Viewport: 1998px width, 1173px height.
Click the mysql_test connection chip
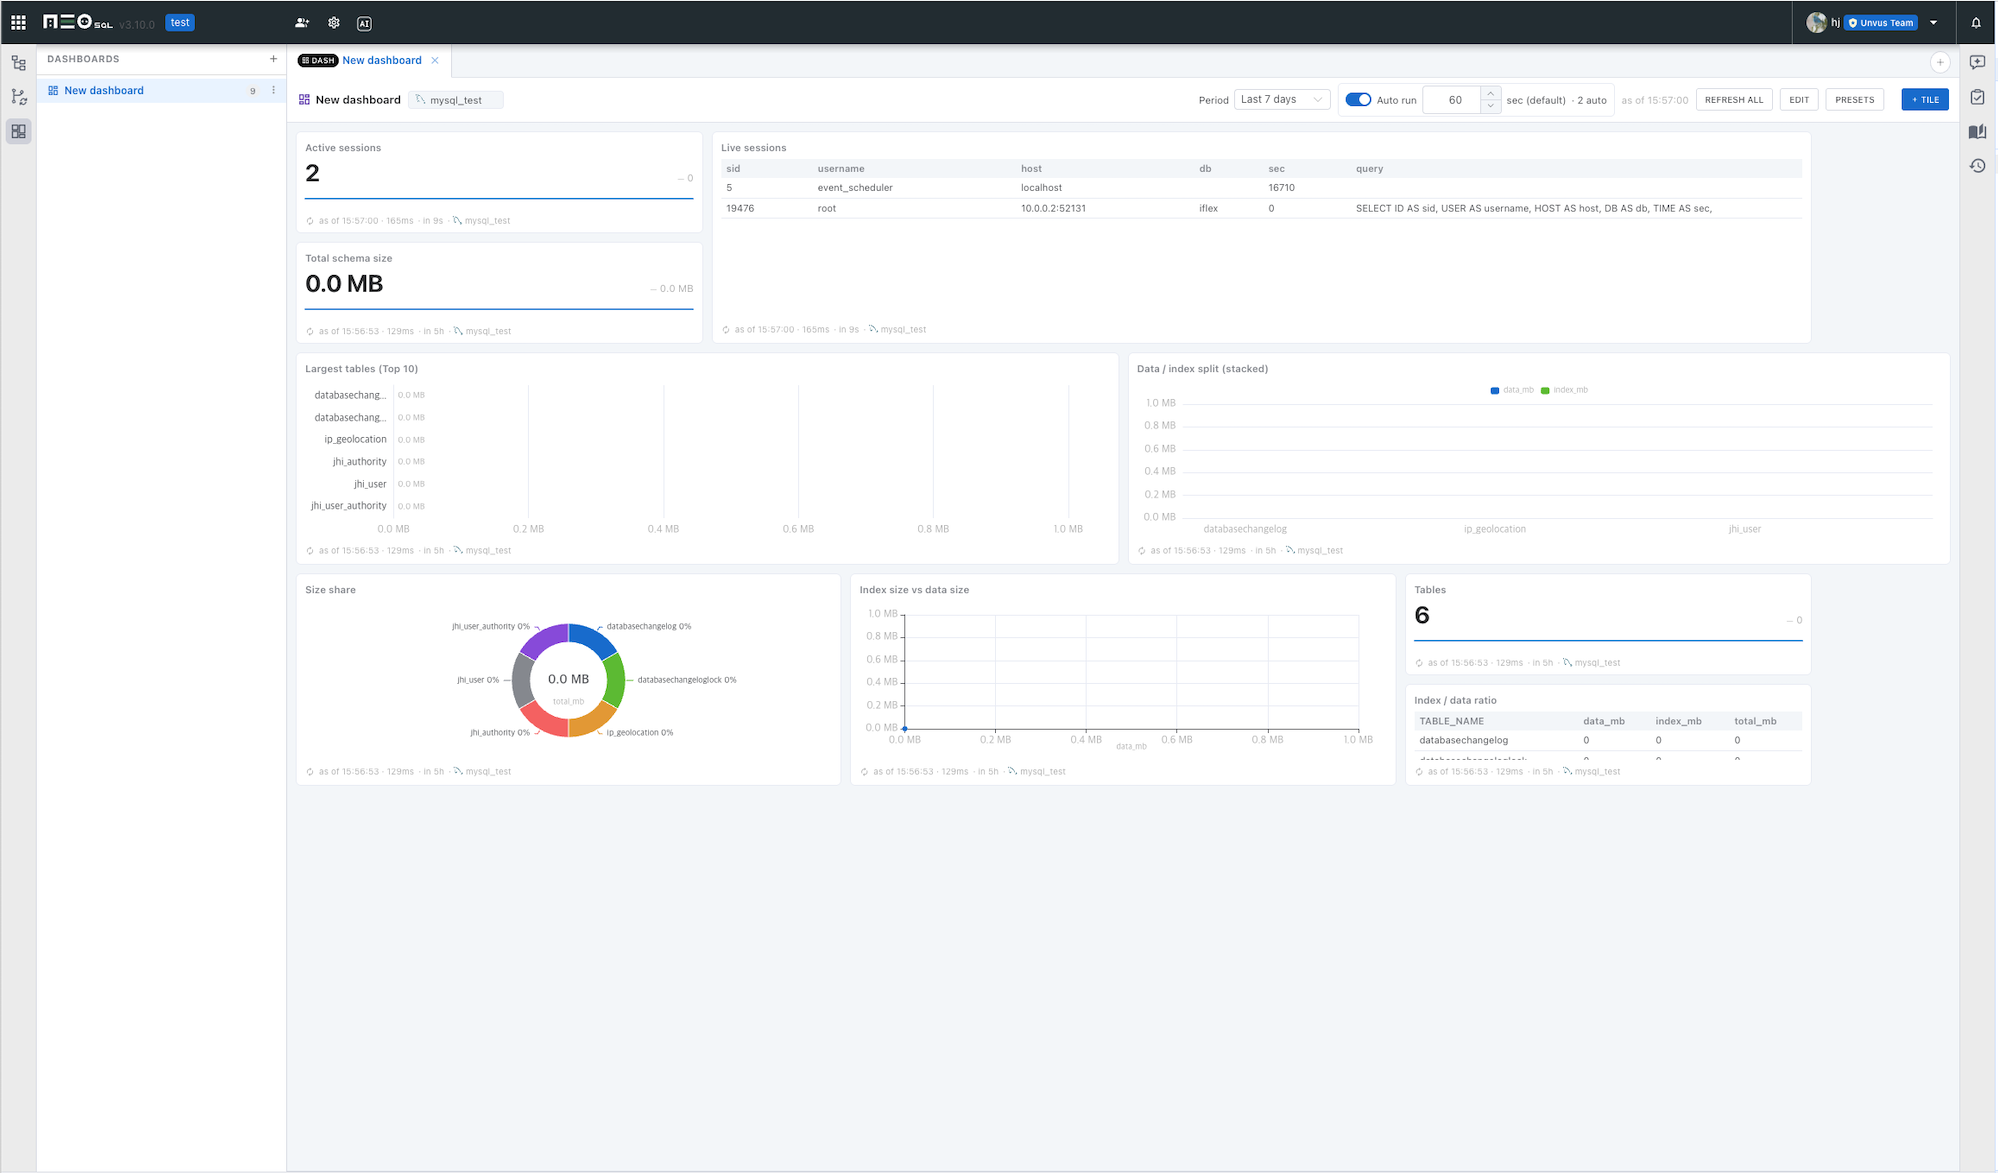[x=456, y=100]
